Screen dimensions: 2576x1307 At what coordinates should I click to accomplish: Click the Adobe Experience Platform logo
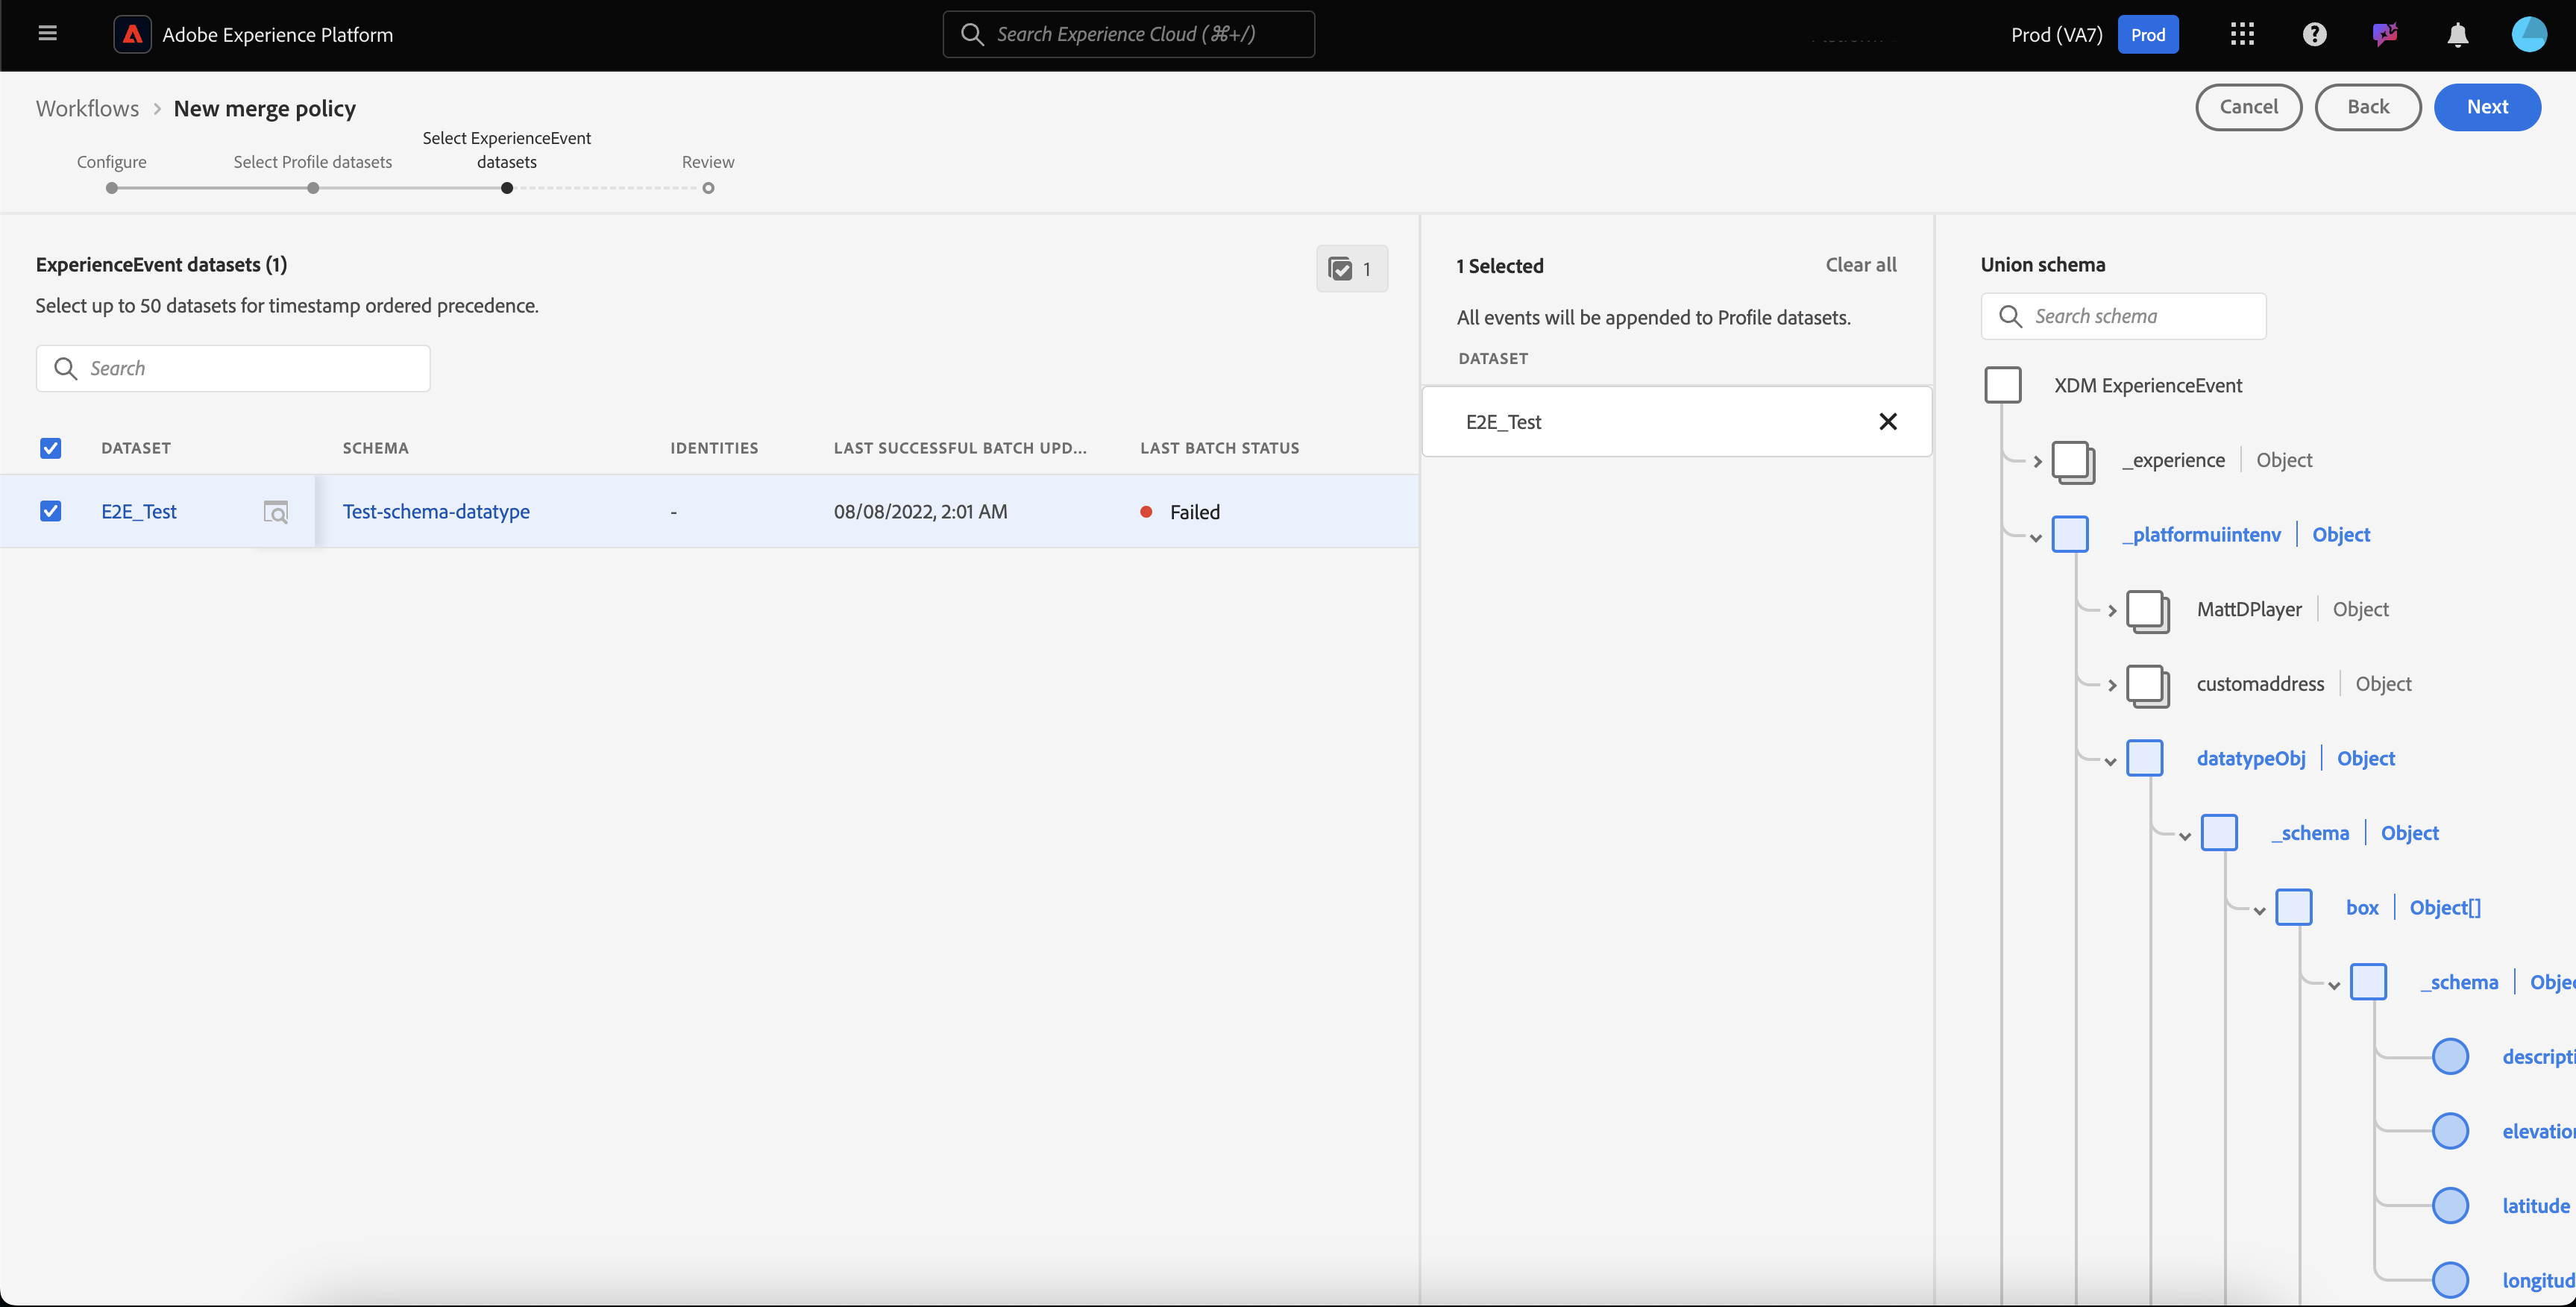(x=132, y=34)
